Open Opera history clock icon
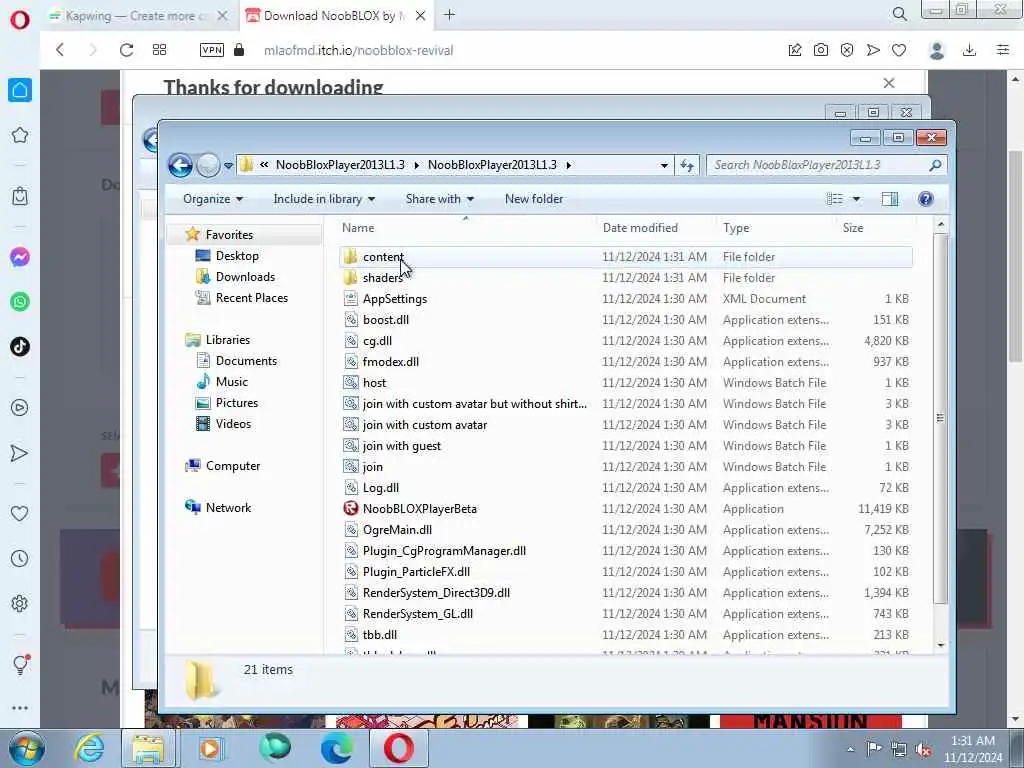The image size is (1024, 768). (x=20, y=558)
